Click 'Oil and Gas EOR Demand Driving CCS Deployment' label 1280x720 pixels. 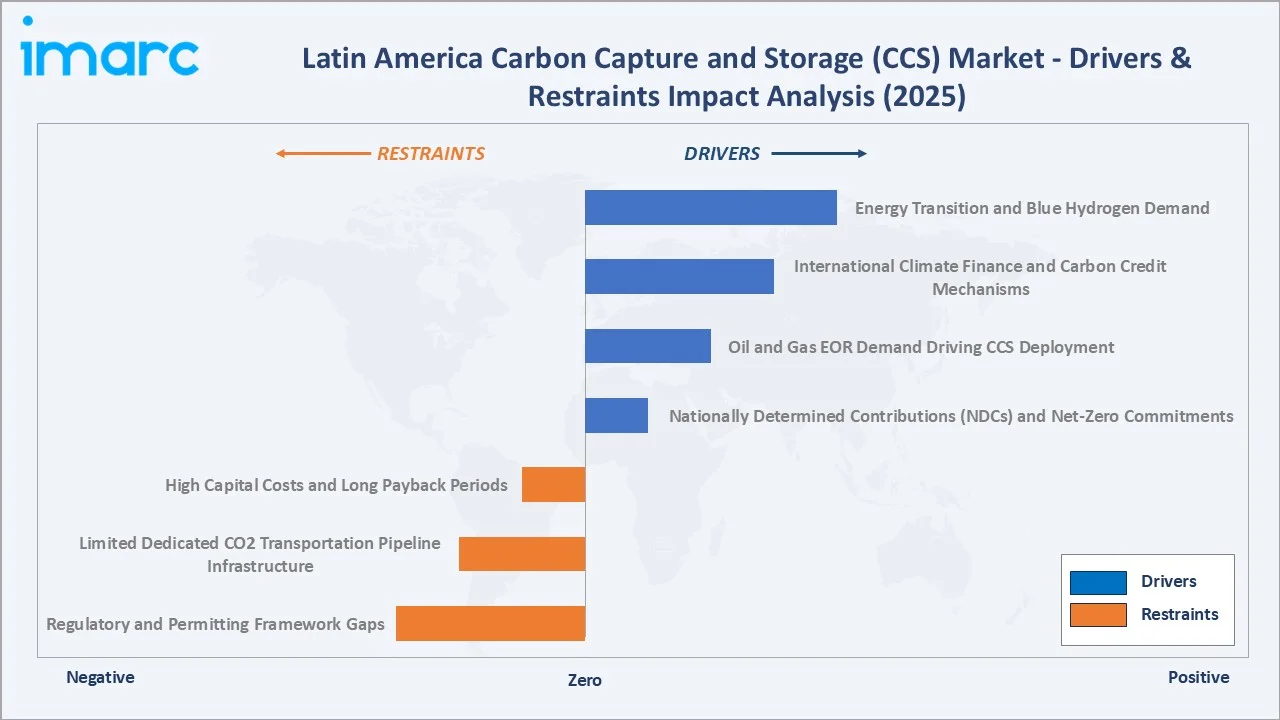click(x=921, y=347)
